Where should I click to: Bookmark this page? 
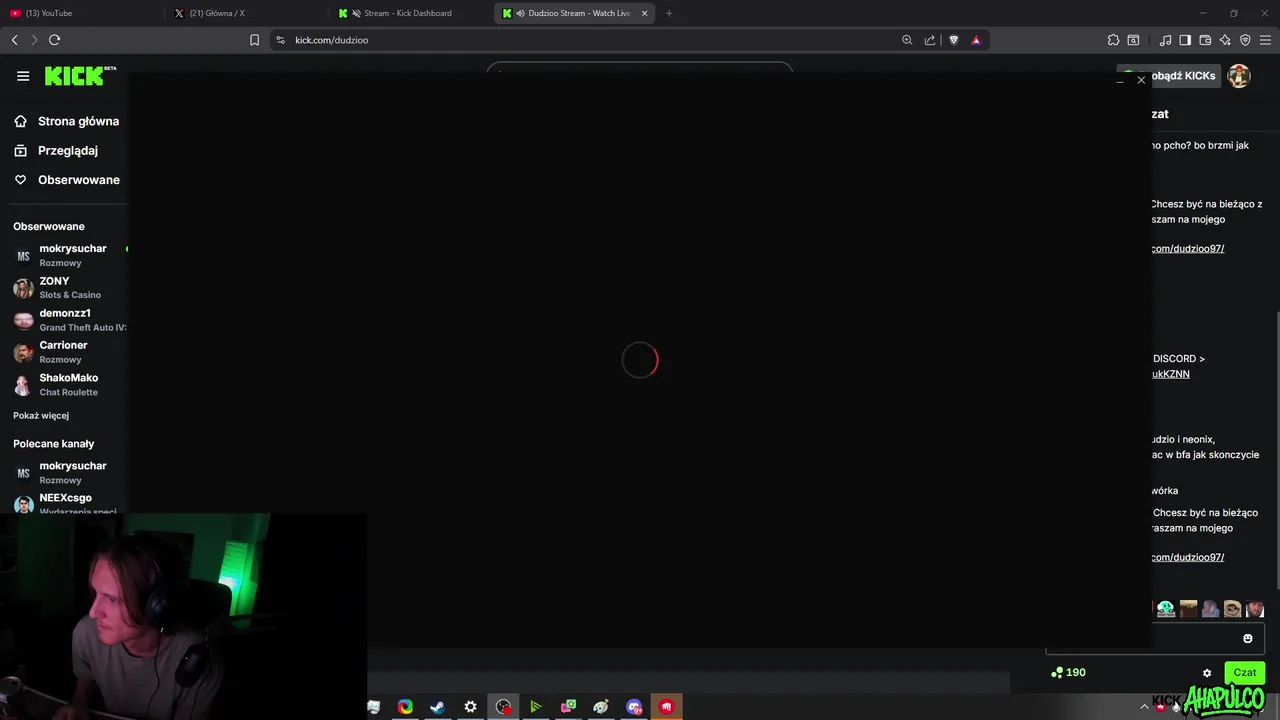tap(254, 40)
